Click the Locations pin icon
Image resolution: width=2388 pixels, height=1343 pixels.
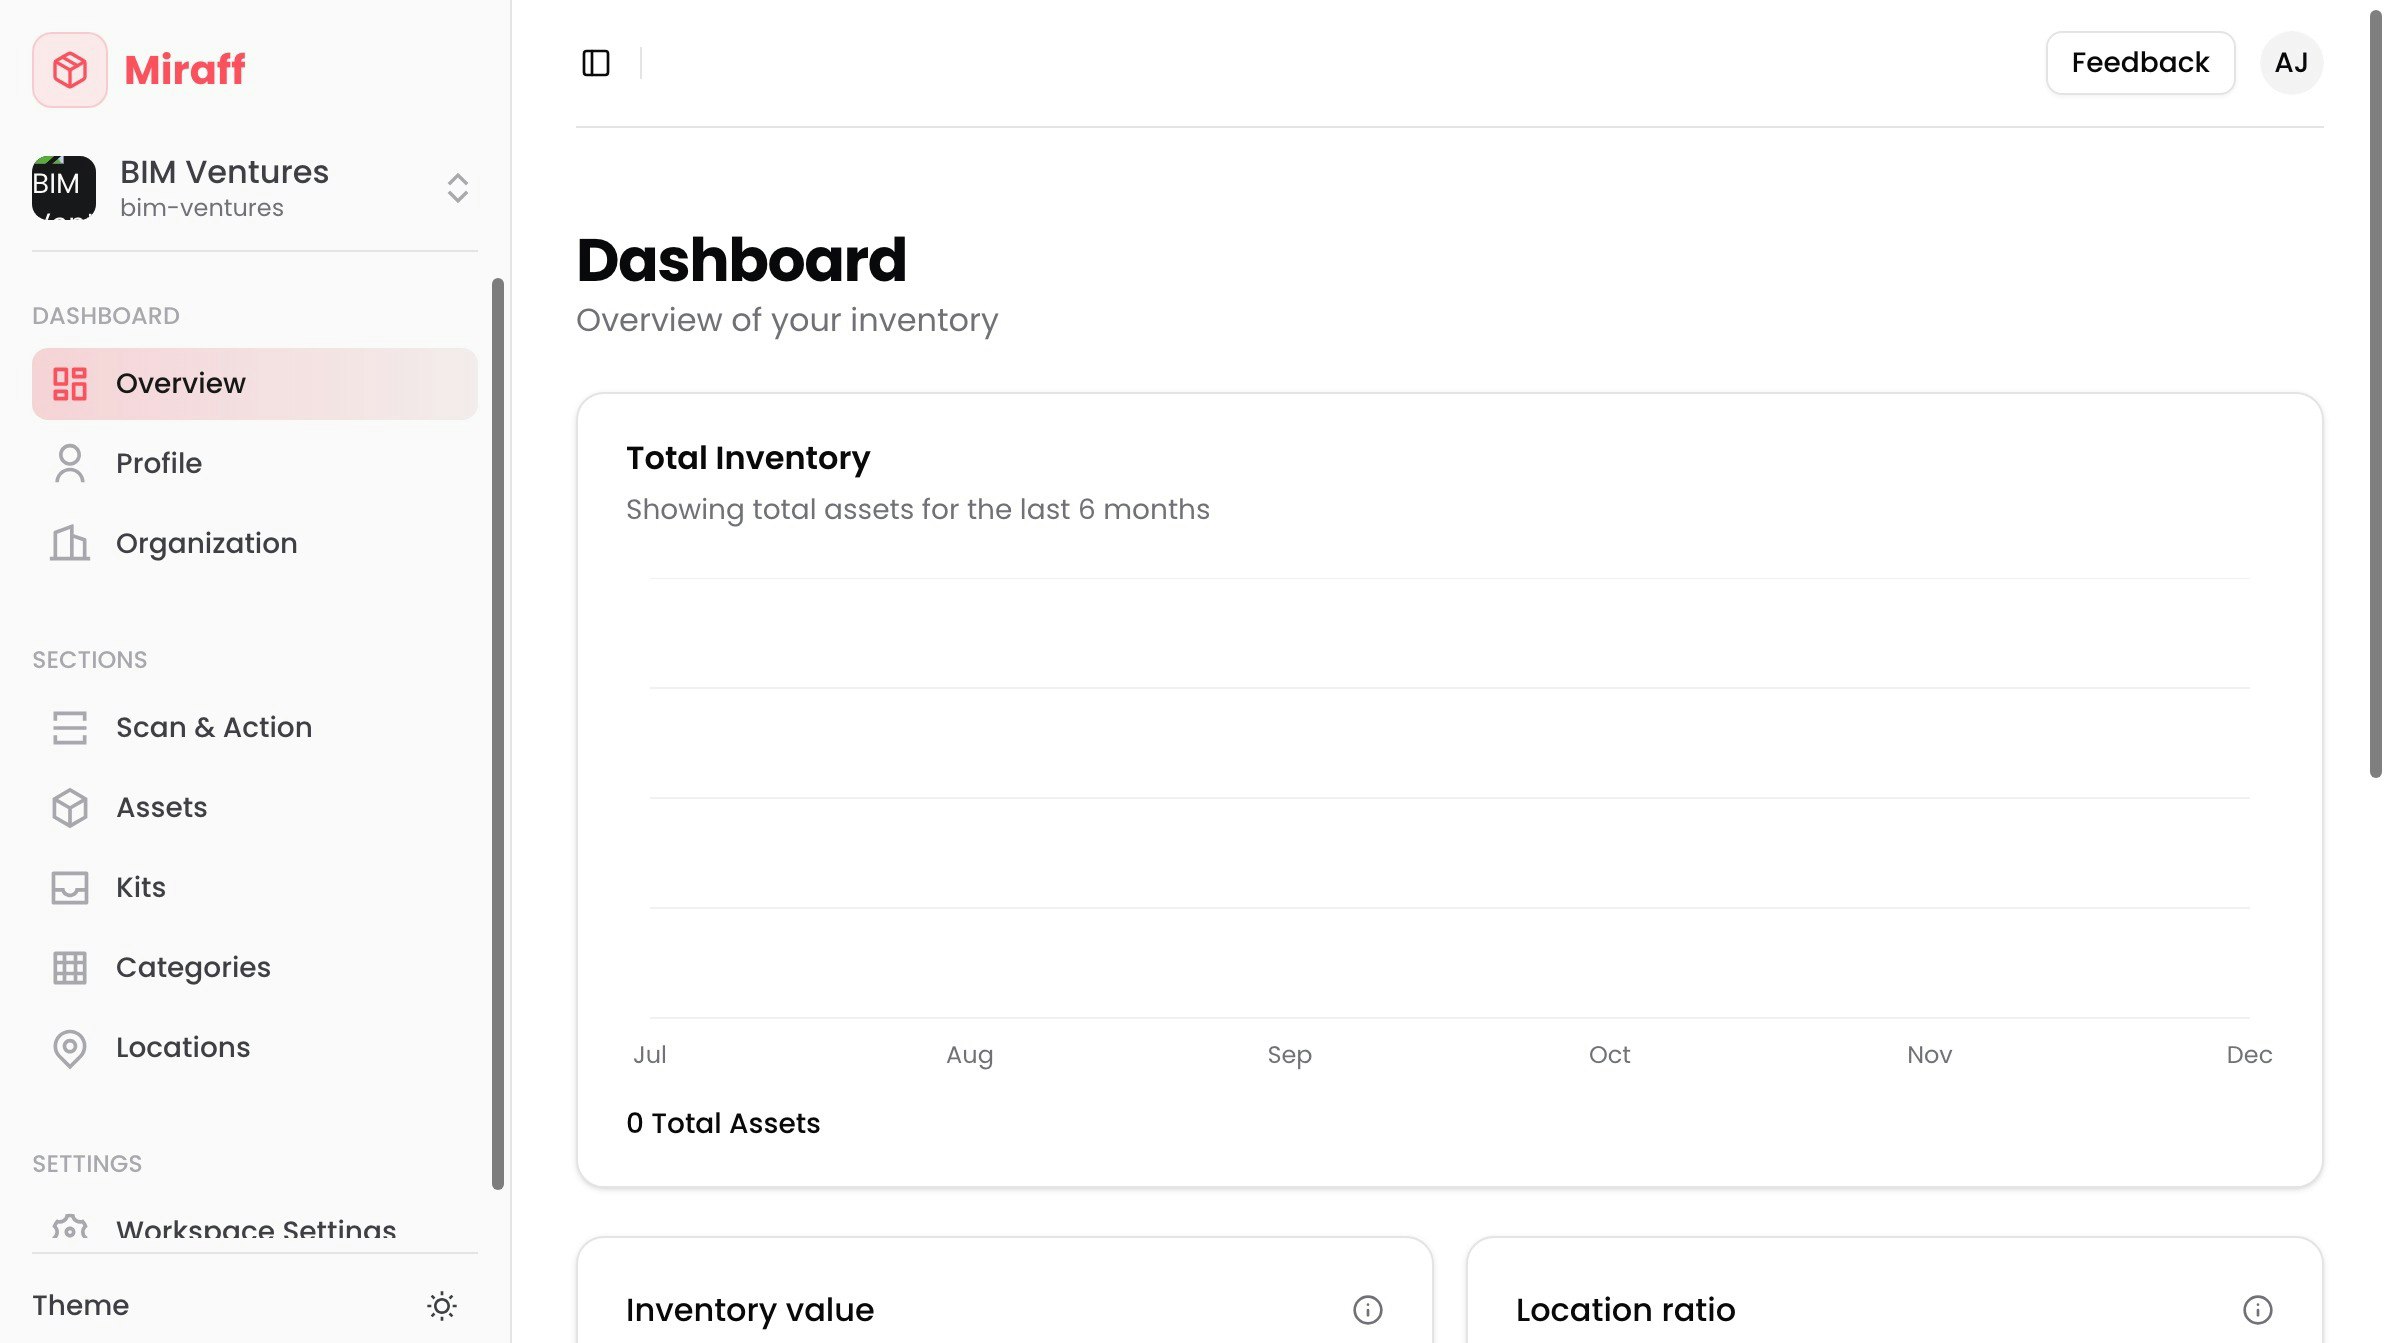pyautogui.click(x=70, y=1048)
